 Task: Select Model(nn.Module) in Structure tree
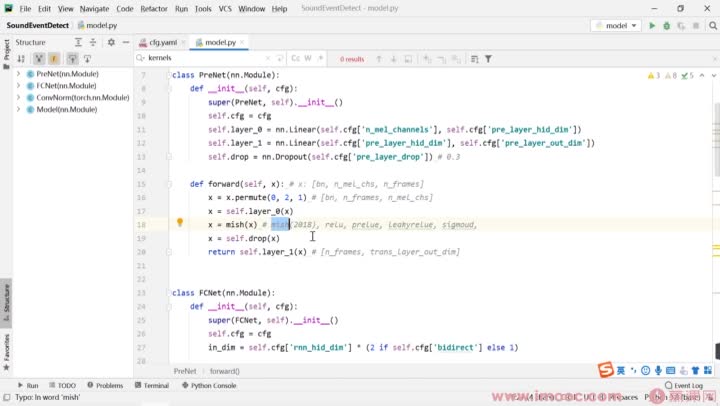67,109
